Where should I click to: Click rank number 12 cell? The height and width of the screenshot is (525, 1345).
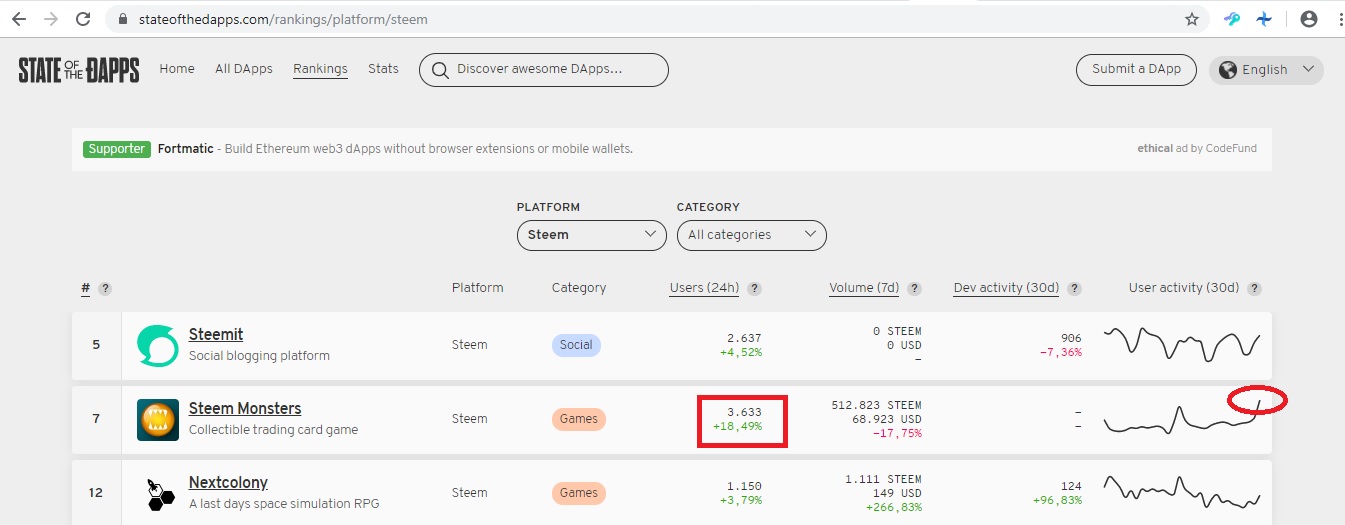click(96, 493)
